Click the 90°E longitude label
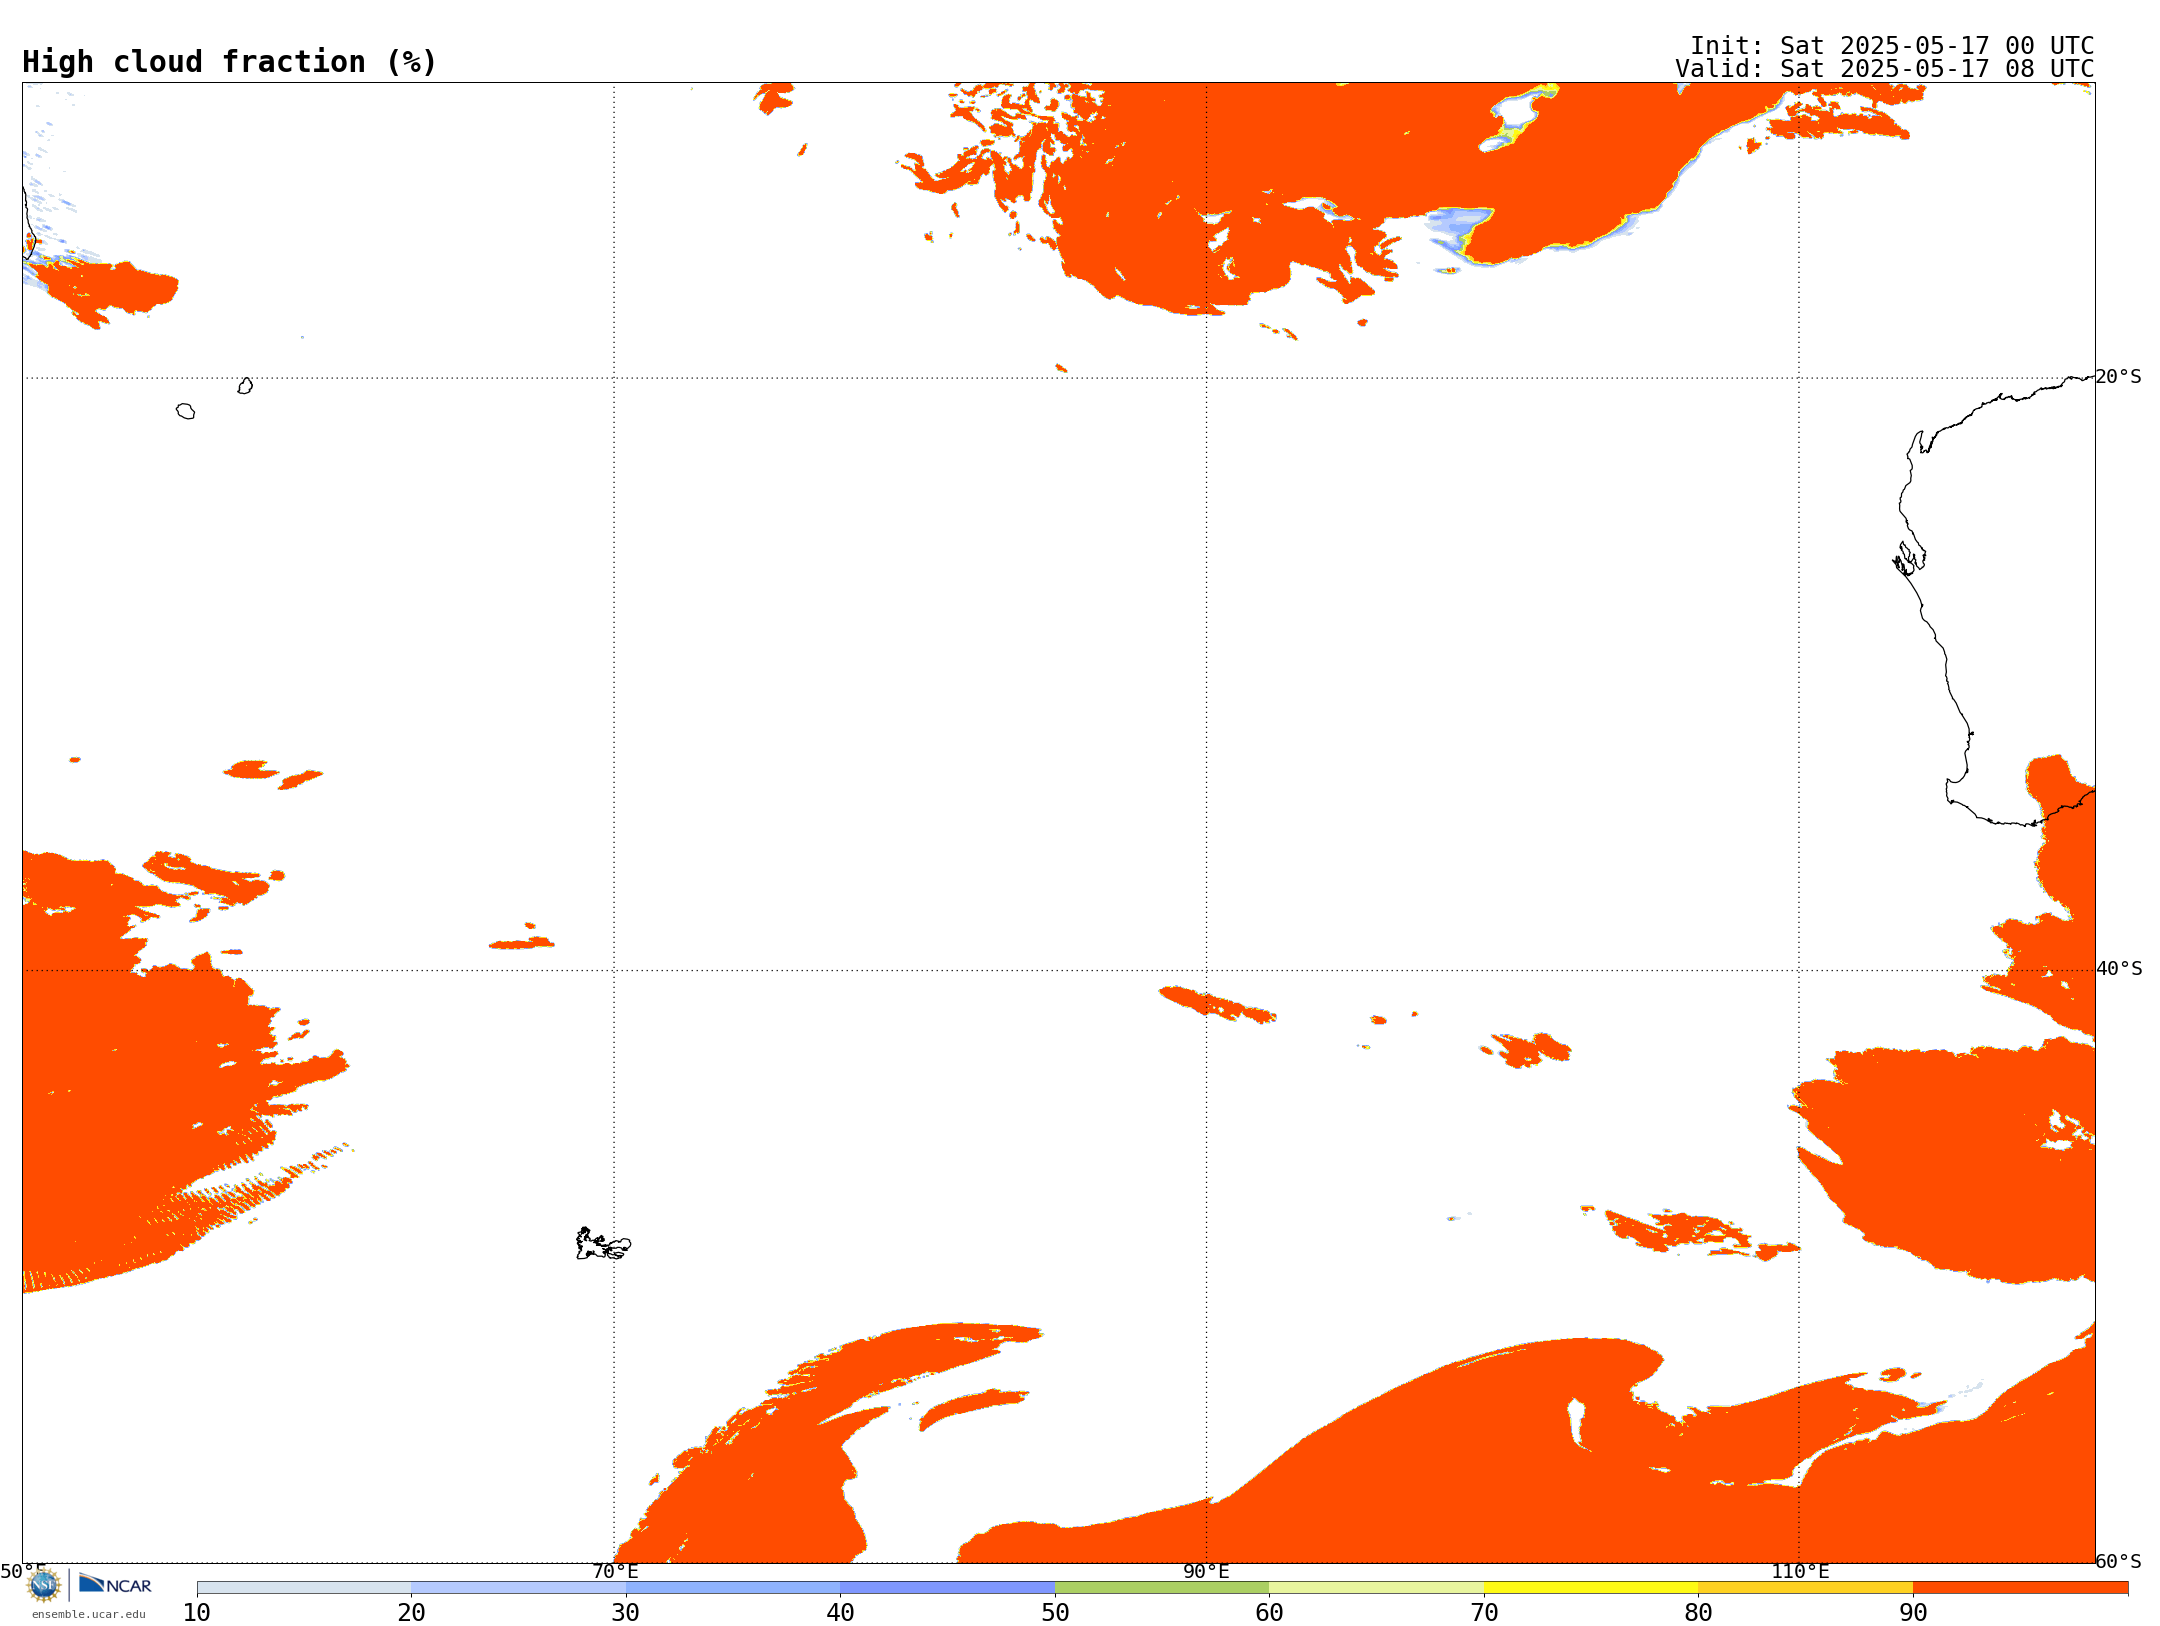Image resolution: width=2160 pixels, height=1626 pixels. click(x=1207, y=1572)
